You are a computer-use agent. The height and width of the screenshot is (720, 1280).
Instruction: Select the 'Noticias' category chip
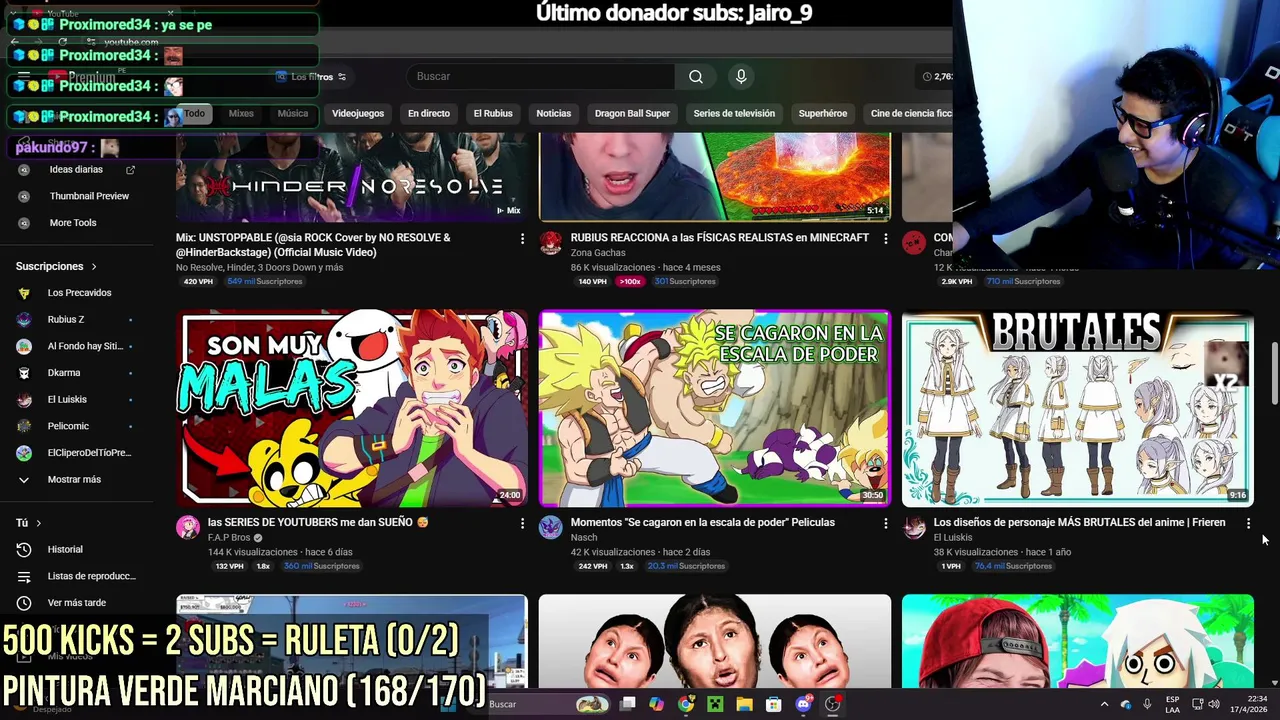(554, 114)
